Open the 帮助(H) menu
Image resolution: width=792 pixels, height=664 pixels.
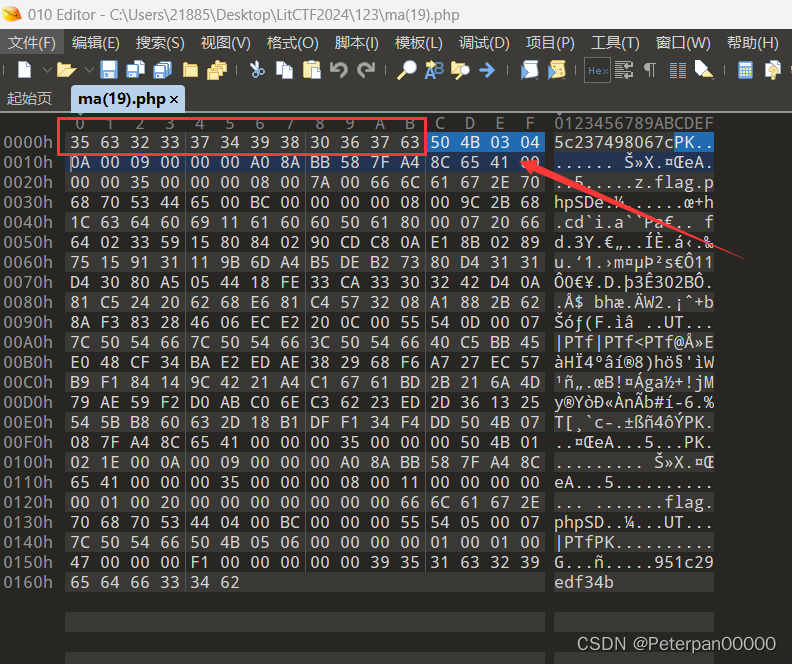[x=753, y=42]
